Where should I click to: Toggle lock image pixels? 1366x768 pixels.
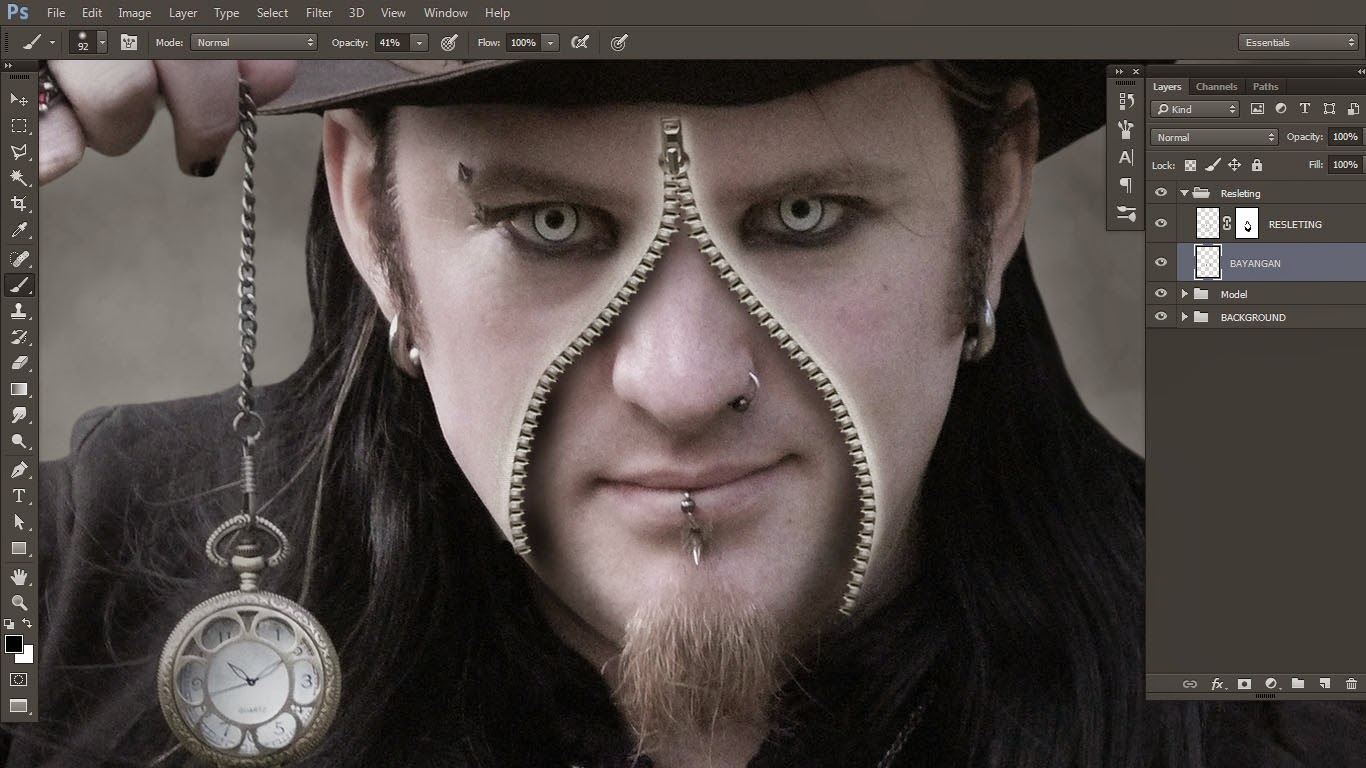click(x=1213, y=165)
